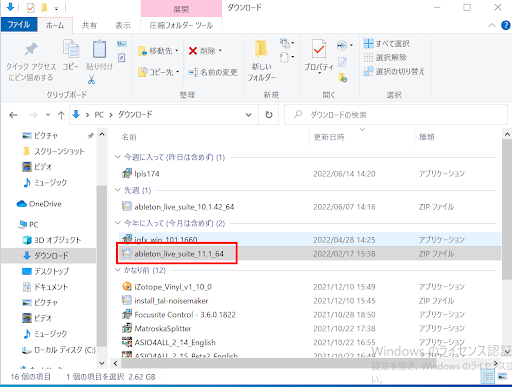Open Local Disk (C:) in navigation pane
Viewport: 512px width, 387px height.
click(59, 350)
